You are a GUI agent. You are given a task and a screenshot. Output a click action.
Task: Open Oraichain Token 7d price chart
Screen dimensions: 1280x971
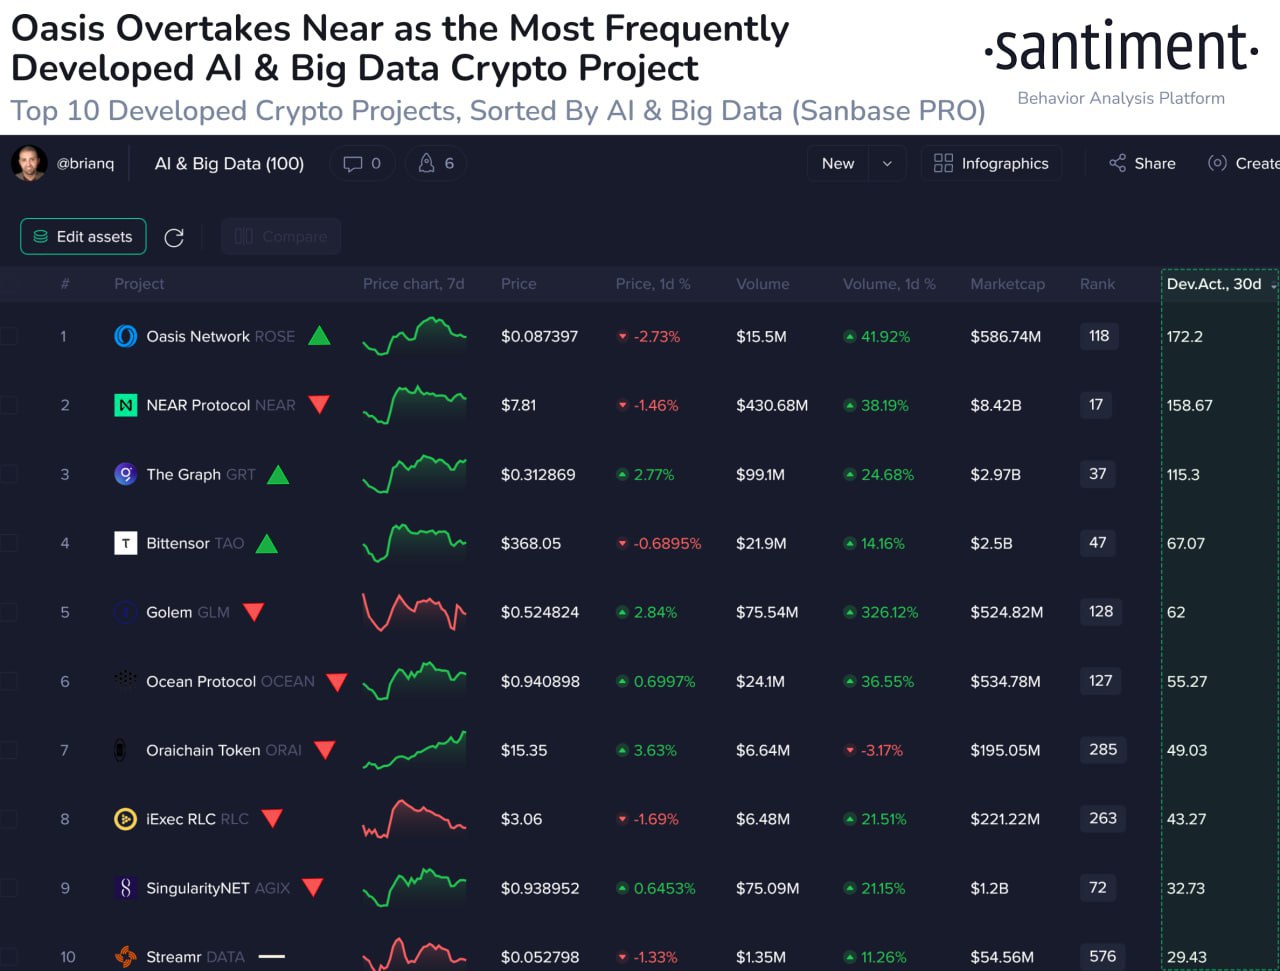pyautogui.click(x=414, y=750)
